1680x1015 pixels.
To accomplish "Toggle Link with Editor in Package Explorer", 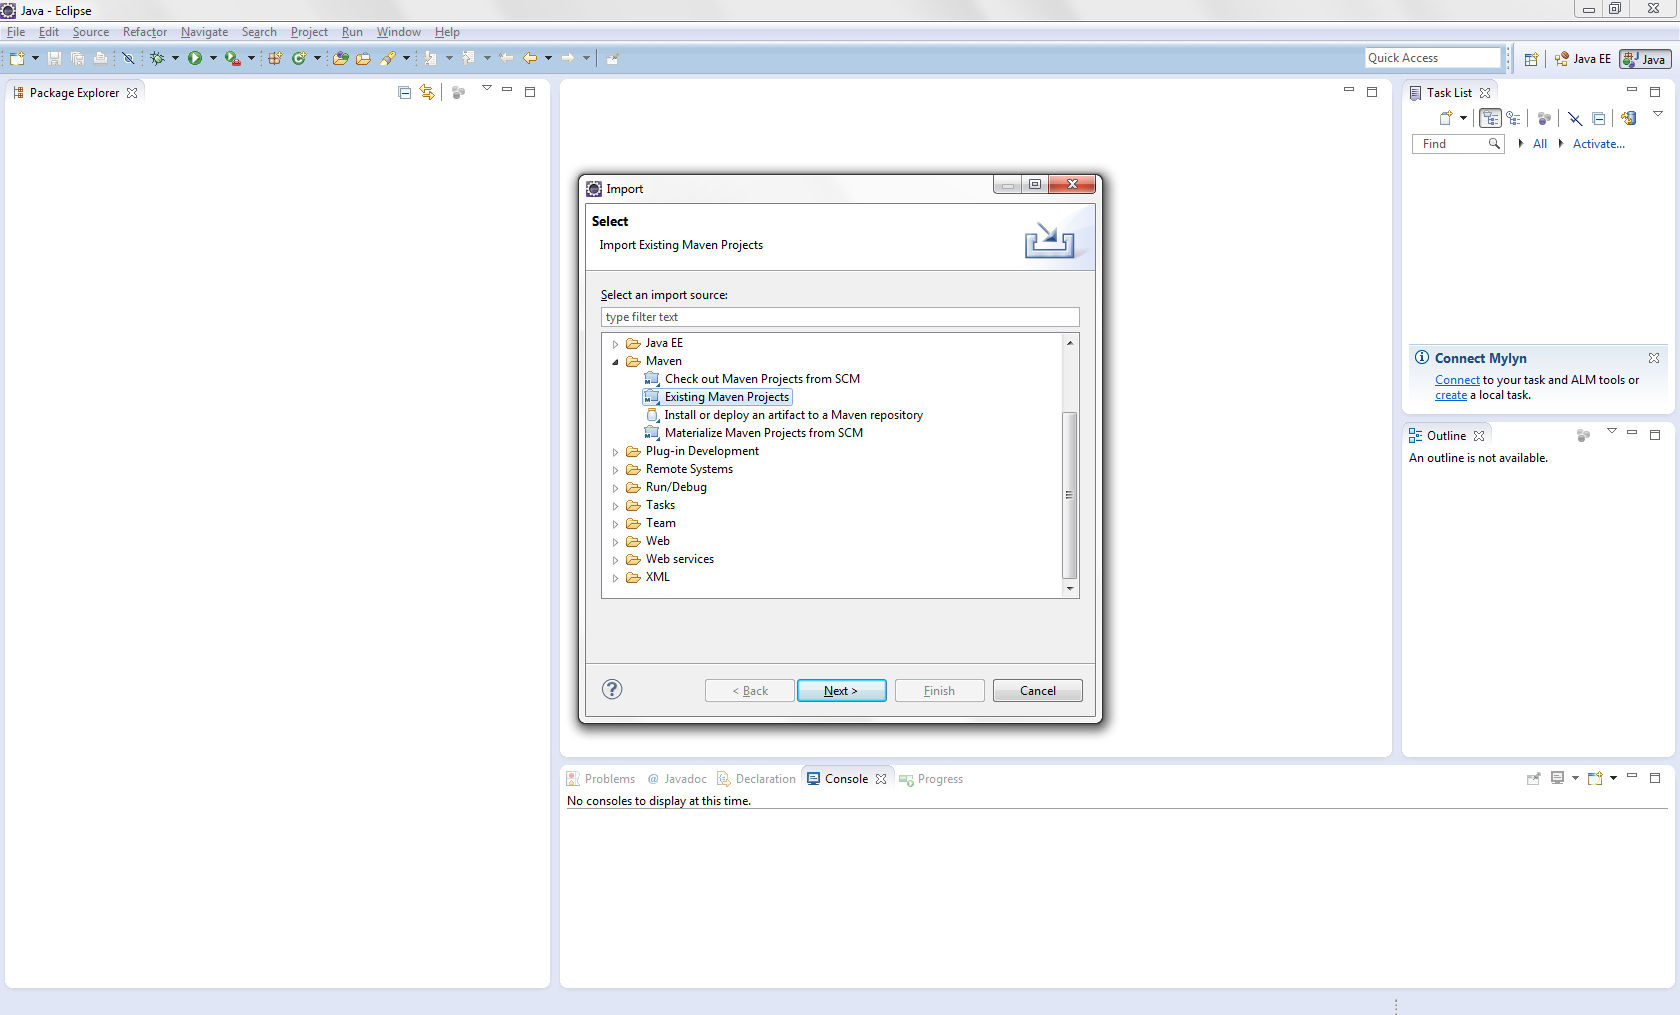I will tap(427, 92).
